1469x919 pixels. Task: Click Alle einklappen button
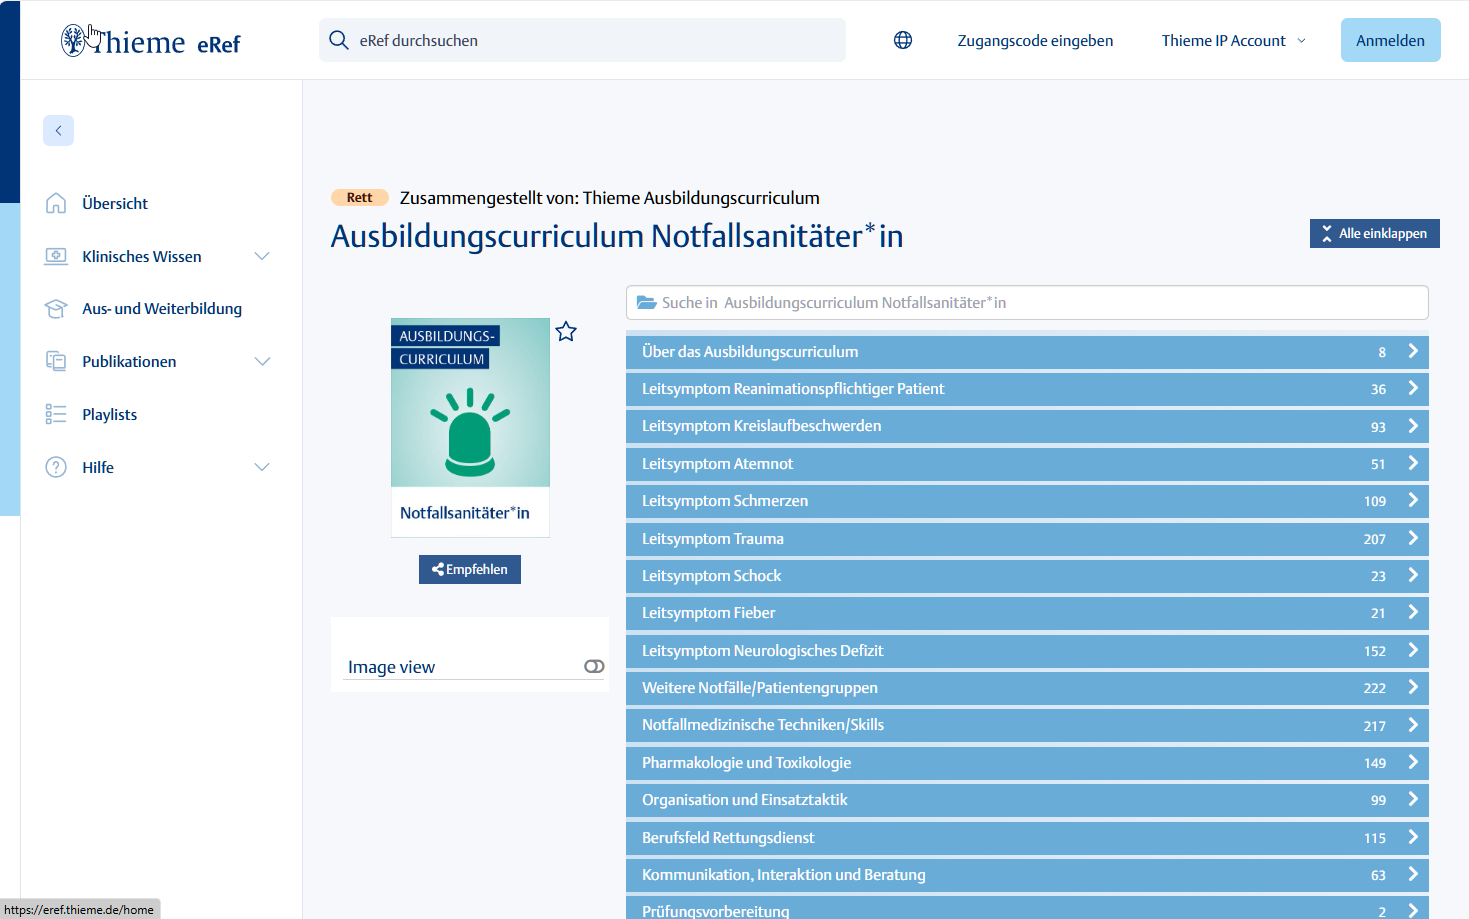[x=1374, y=233]
